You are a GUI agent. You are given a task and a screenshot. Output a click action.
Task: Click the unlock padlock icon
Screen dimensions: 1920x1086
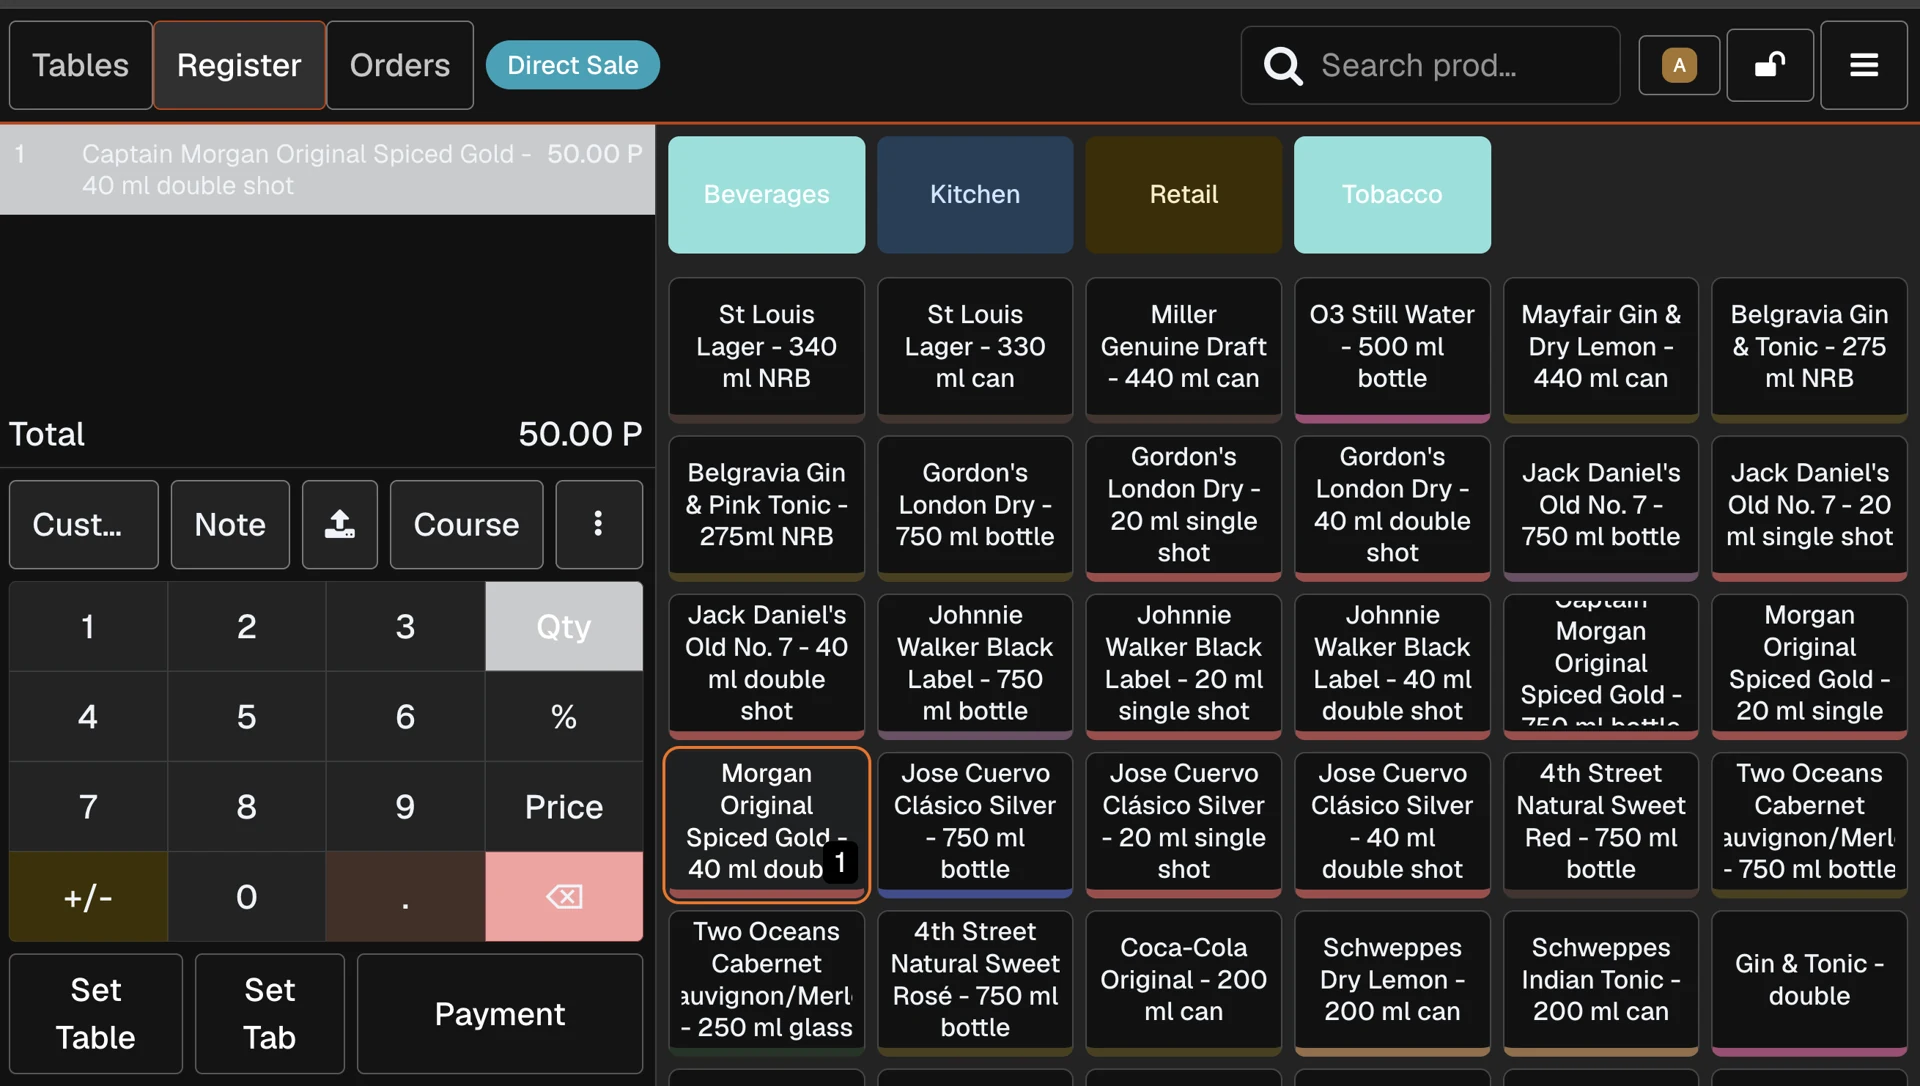1770,65
